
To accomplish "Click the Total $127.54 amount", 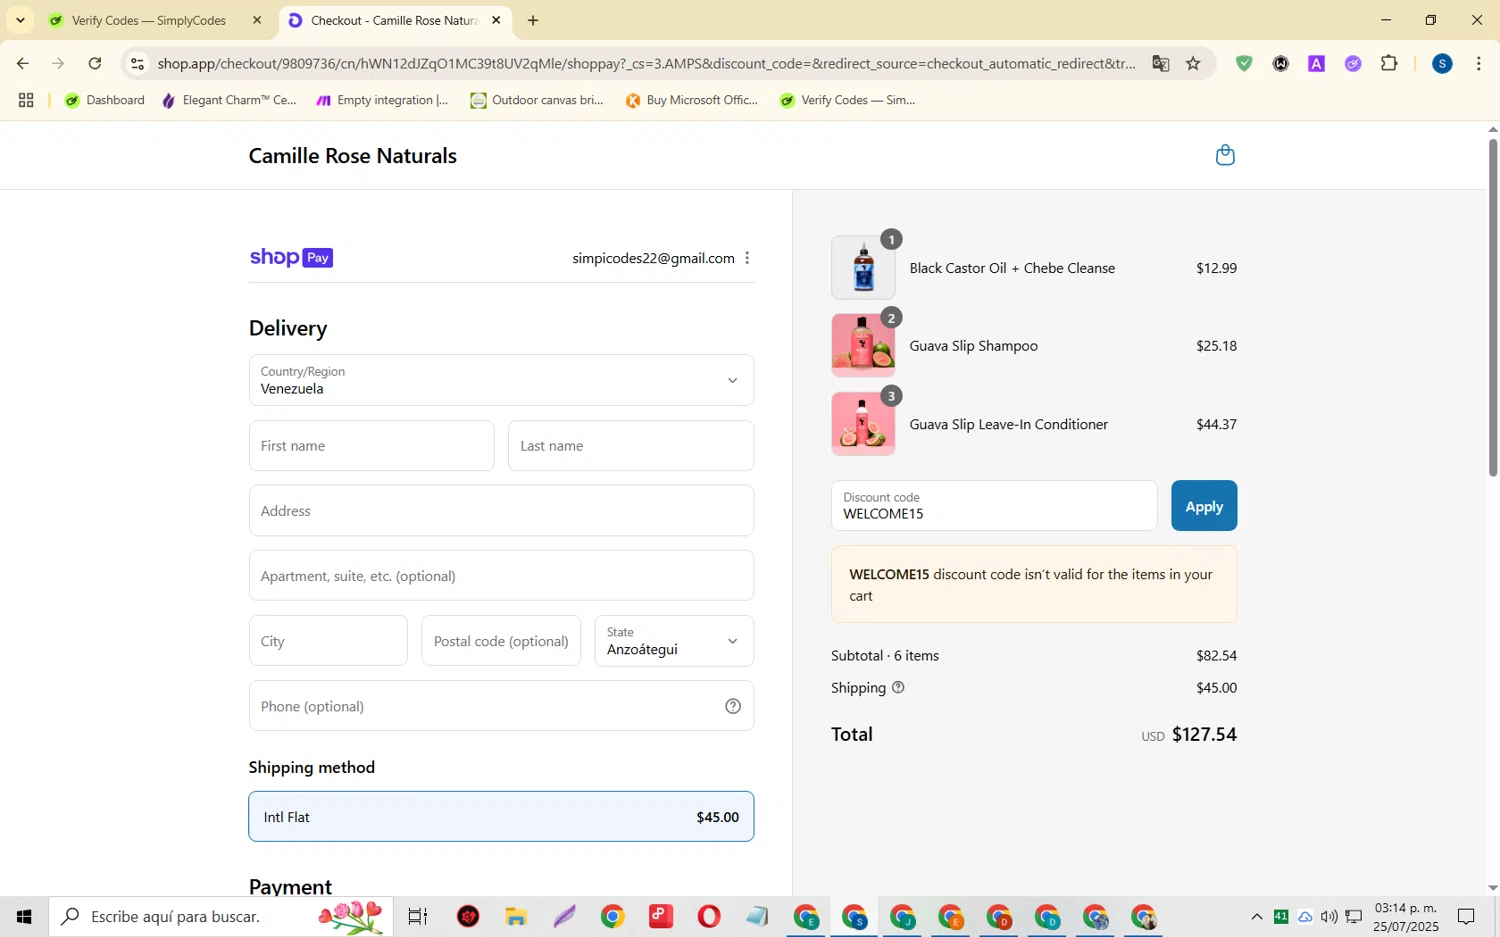I will [x=1204, y=734].
